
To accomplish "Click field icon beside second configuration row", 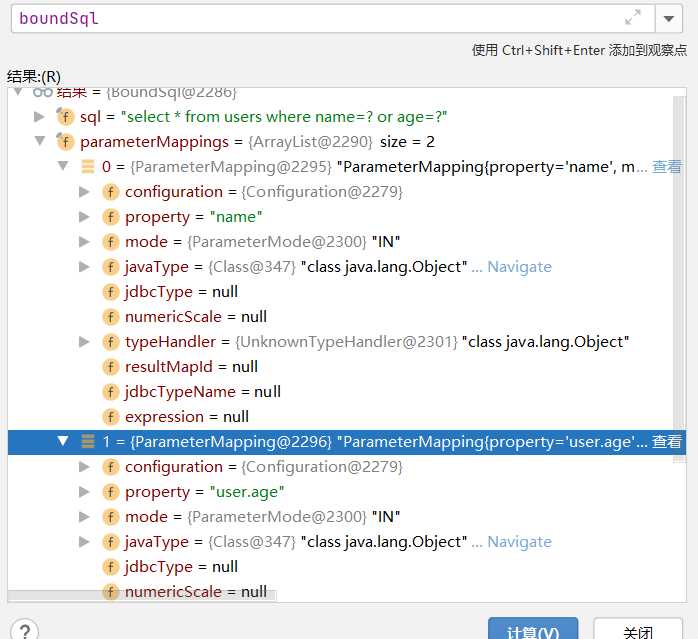I will click(110, 467).
